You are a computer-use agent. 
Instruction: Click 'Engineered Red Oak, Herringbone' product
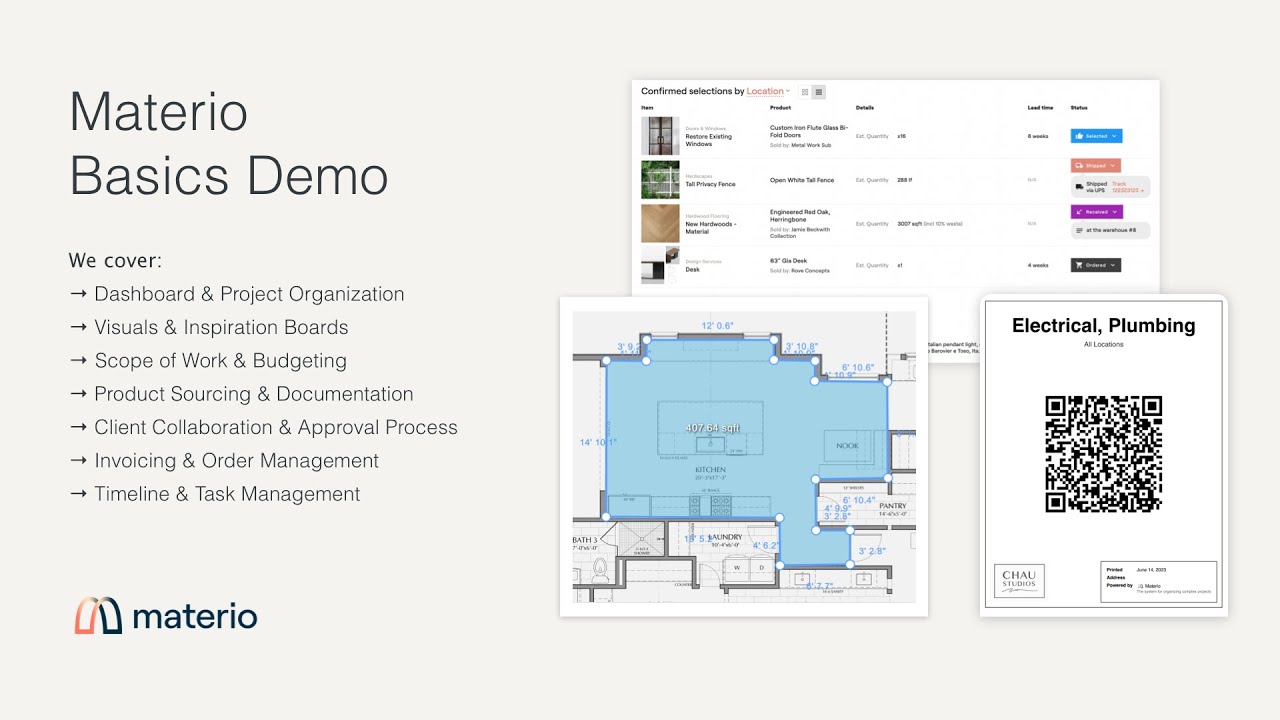[800, 216]
